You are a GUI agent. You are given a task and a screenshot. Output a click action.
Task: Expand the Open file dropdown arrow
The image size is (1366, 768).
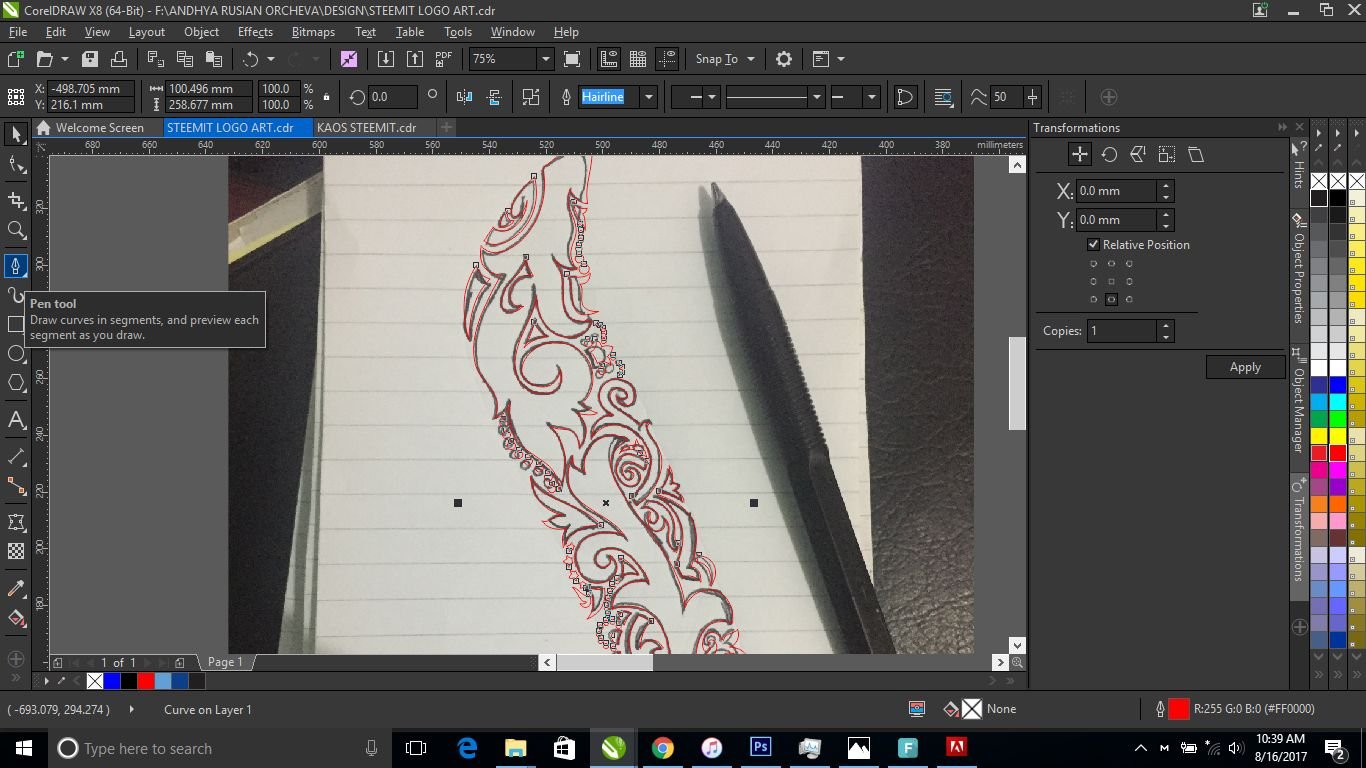(65, 59)
